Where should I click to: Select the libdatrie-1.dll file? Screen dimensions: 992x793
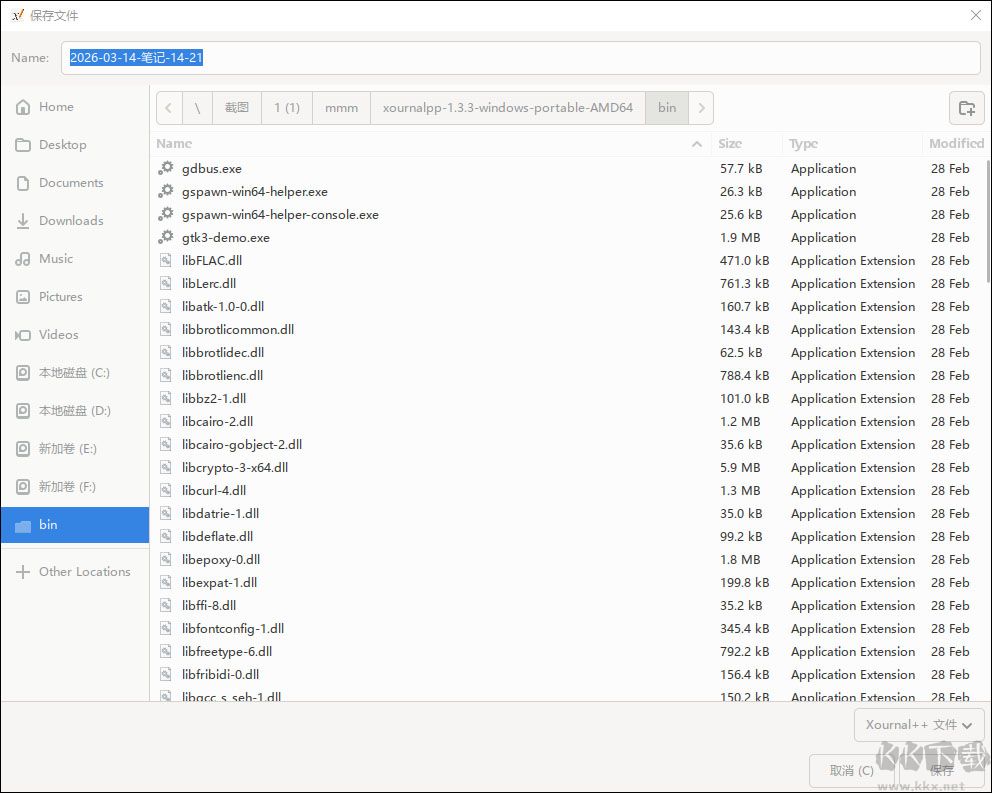pyautogui.click(x=568, y=513)
